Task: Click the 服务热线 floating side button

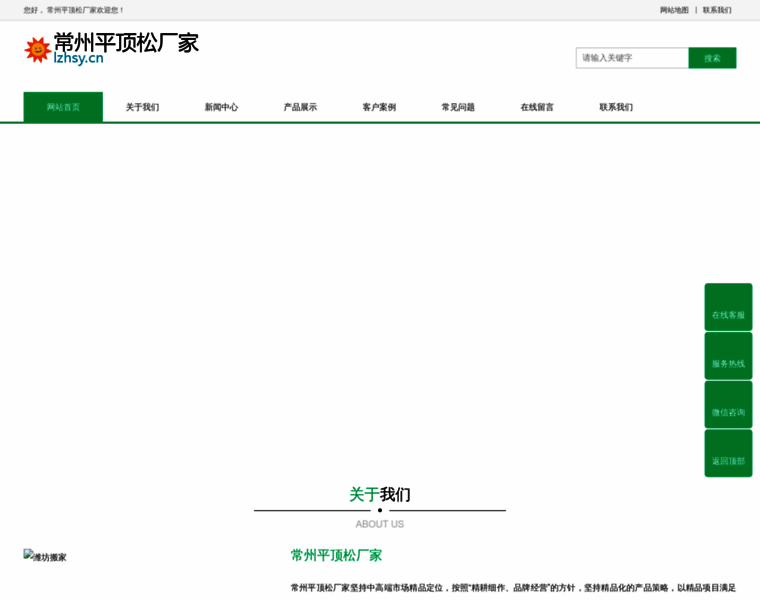Action: coord(728,356)
